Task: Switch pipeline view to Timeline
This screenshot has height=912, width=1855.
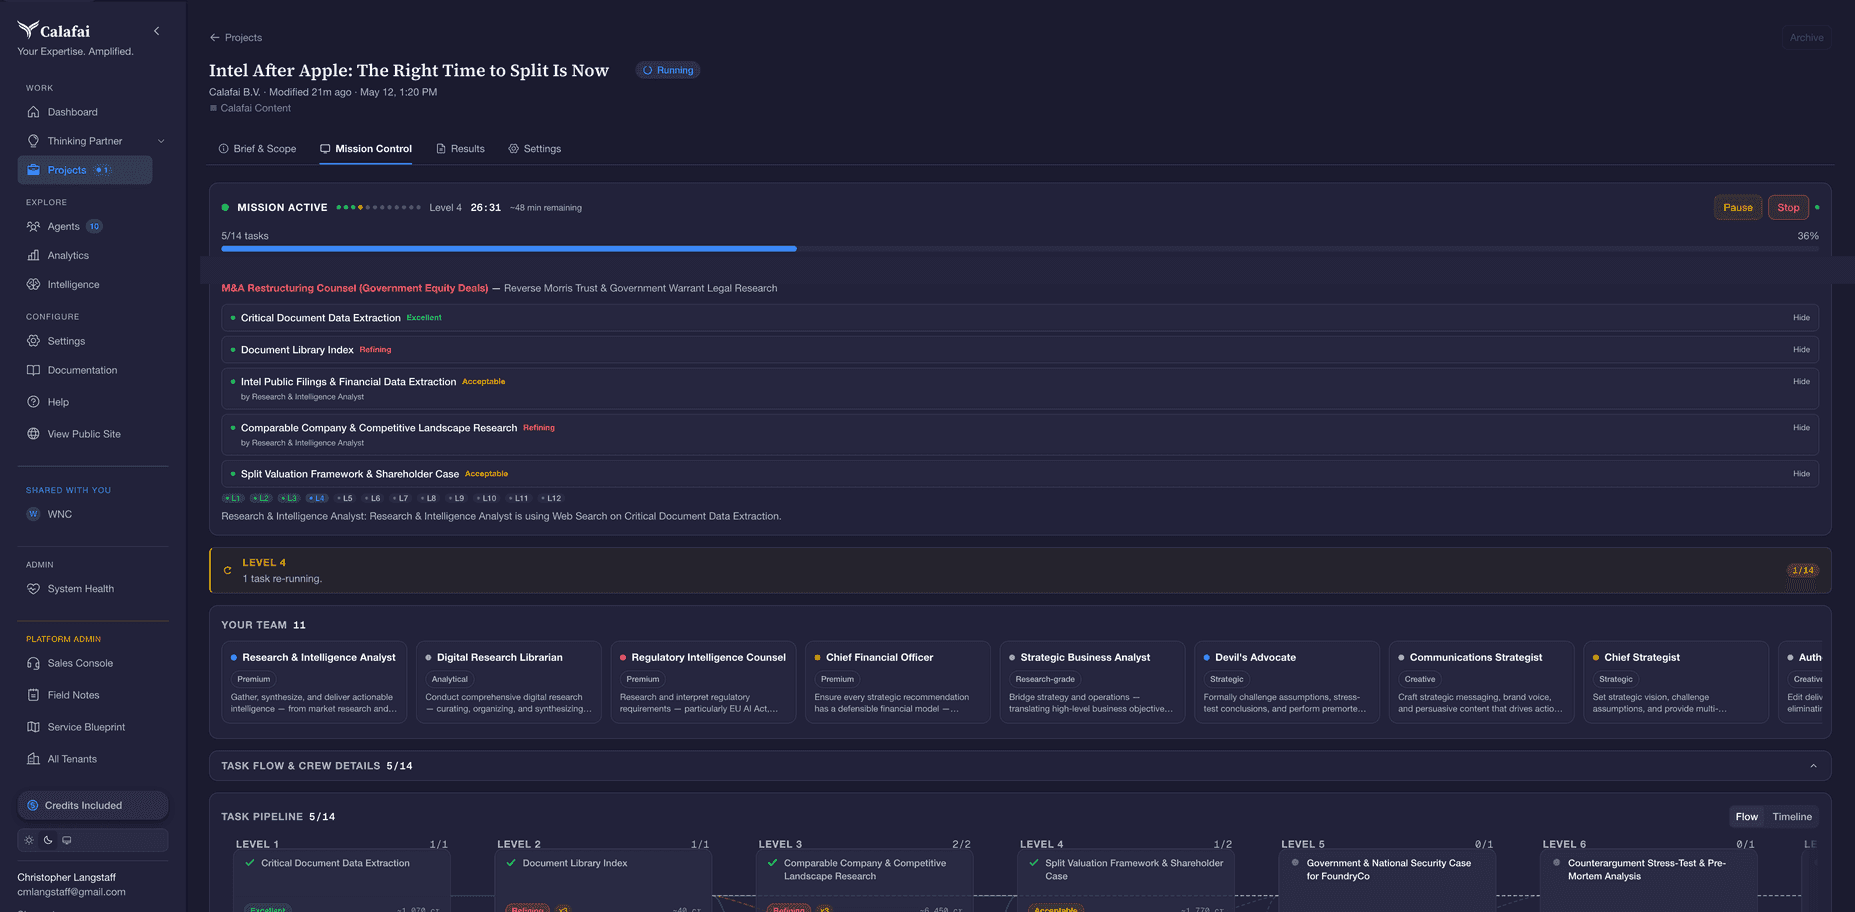Action: tap(1792, 817)
